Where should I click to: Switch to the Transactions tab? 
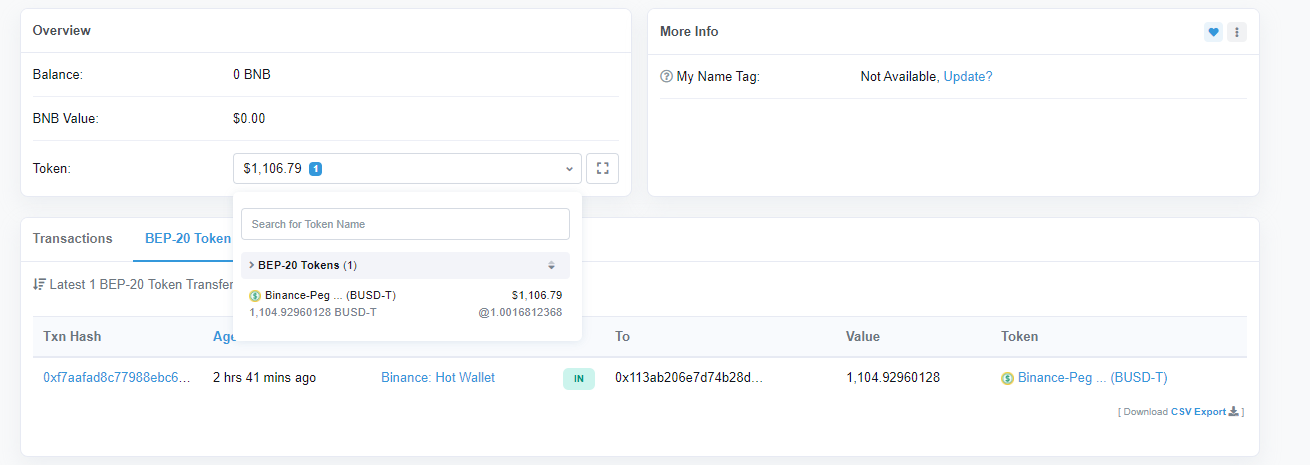pyautogui.click(x=72, y=239)
